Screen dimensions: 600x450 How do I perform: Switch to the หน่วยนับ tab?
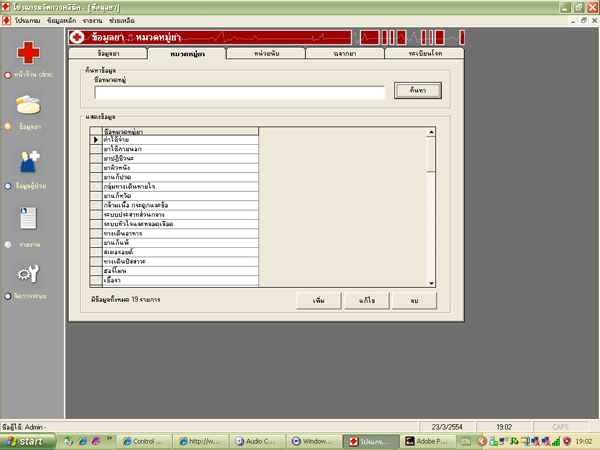(266, 54)
